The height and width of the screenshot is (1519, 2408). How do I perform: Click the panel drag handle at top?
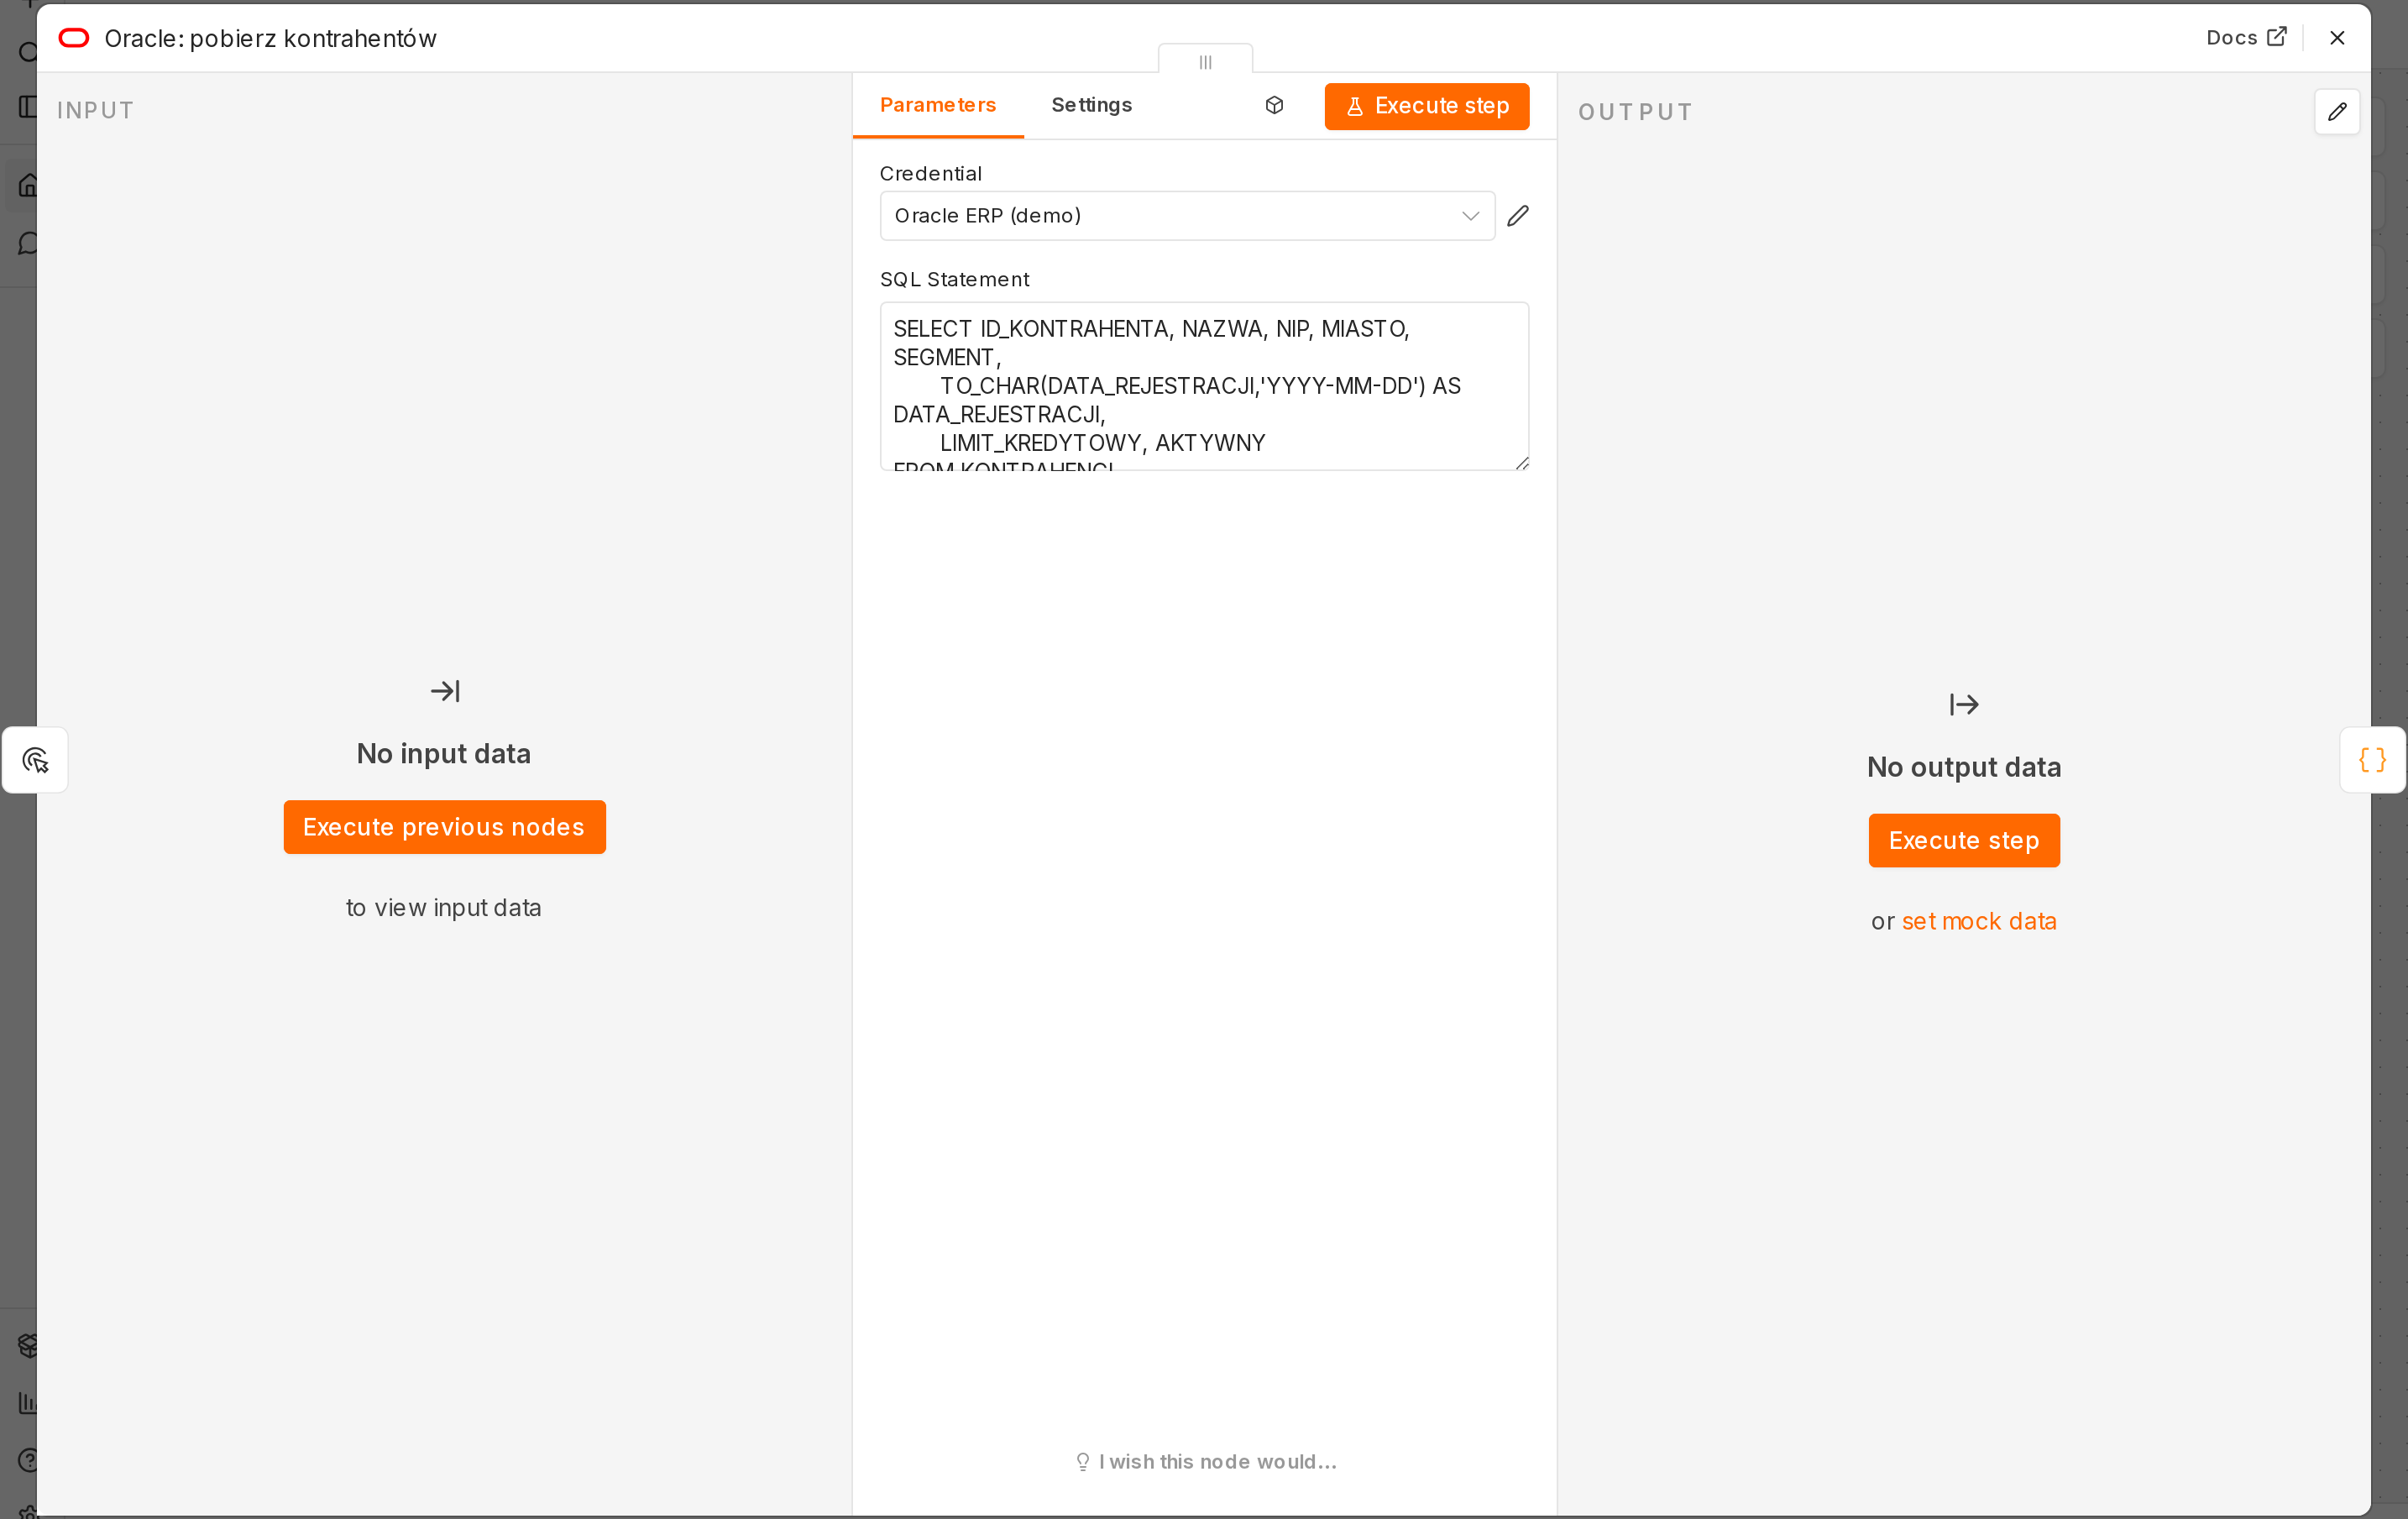pos(1205,62)
